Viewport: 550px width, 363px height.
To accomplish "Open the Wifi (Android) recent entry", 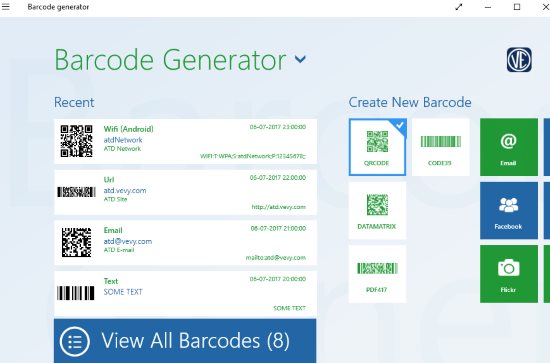I will click(x=185, y=141).
